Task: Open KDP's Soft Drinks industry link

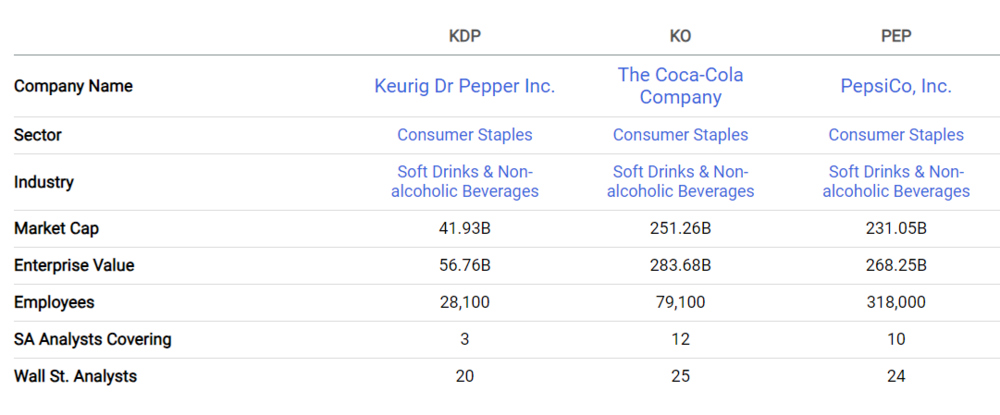Action: (464, 182)
